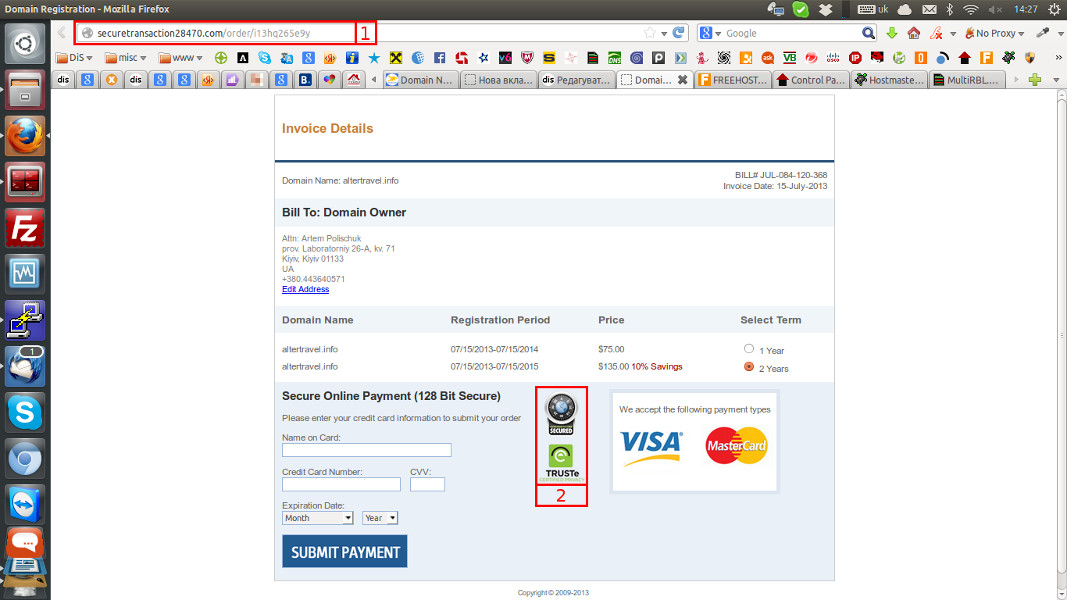Click the CVV input field
Viewport: 1067px width, 600px height.
427,484
